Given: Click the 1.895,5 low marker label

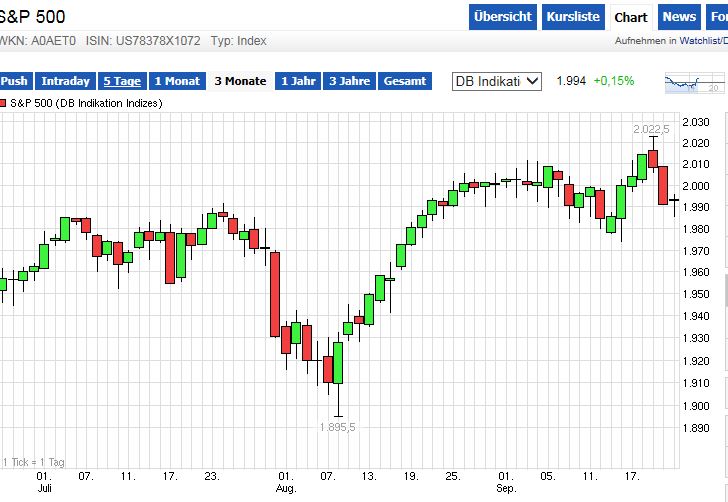Looking at the screenshot, I should pos(338,427).
